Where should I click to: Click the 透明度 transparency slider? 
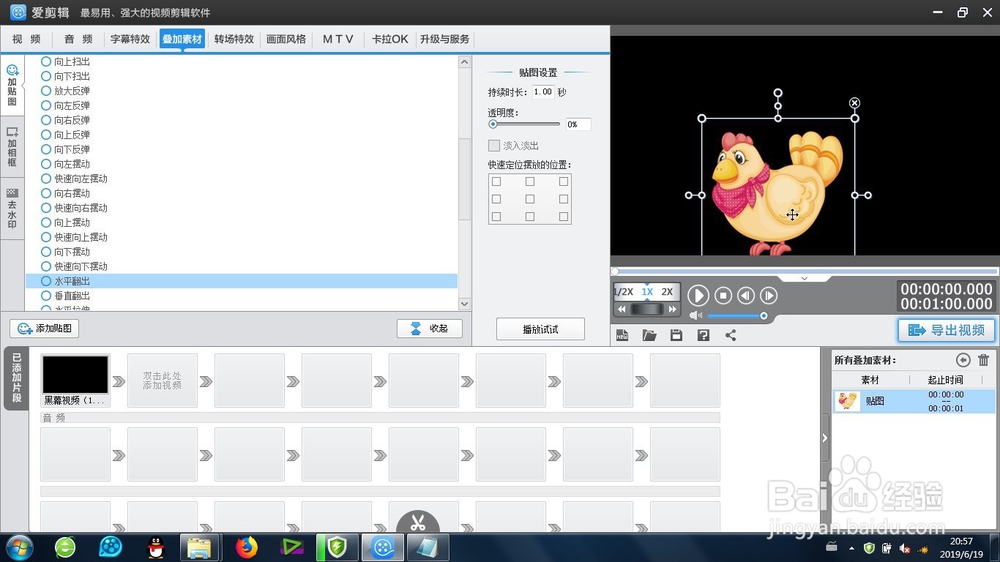(524, 124)
